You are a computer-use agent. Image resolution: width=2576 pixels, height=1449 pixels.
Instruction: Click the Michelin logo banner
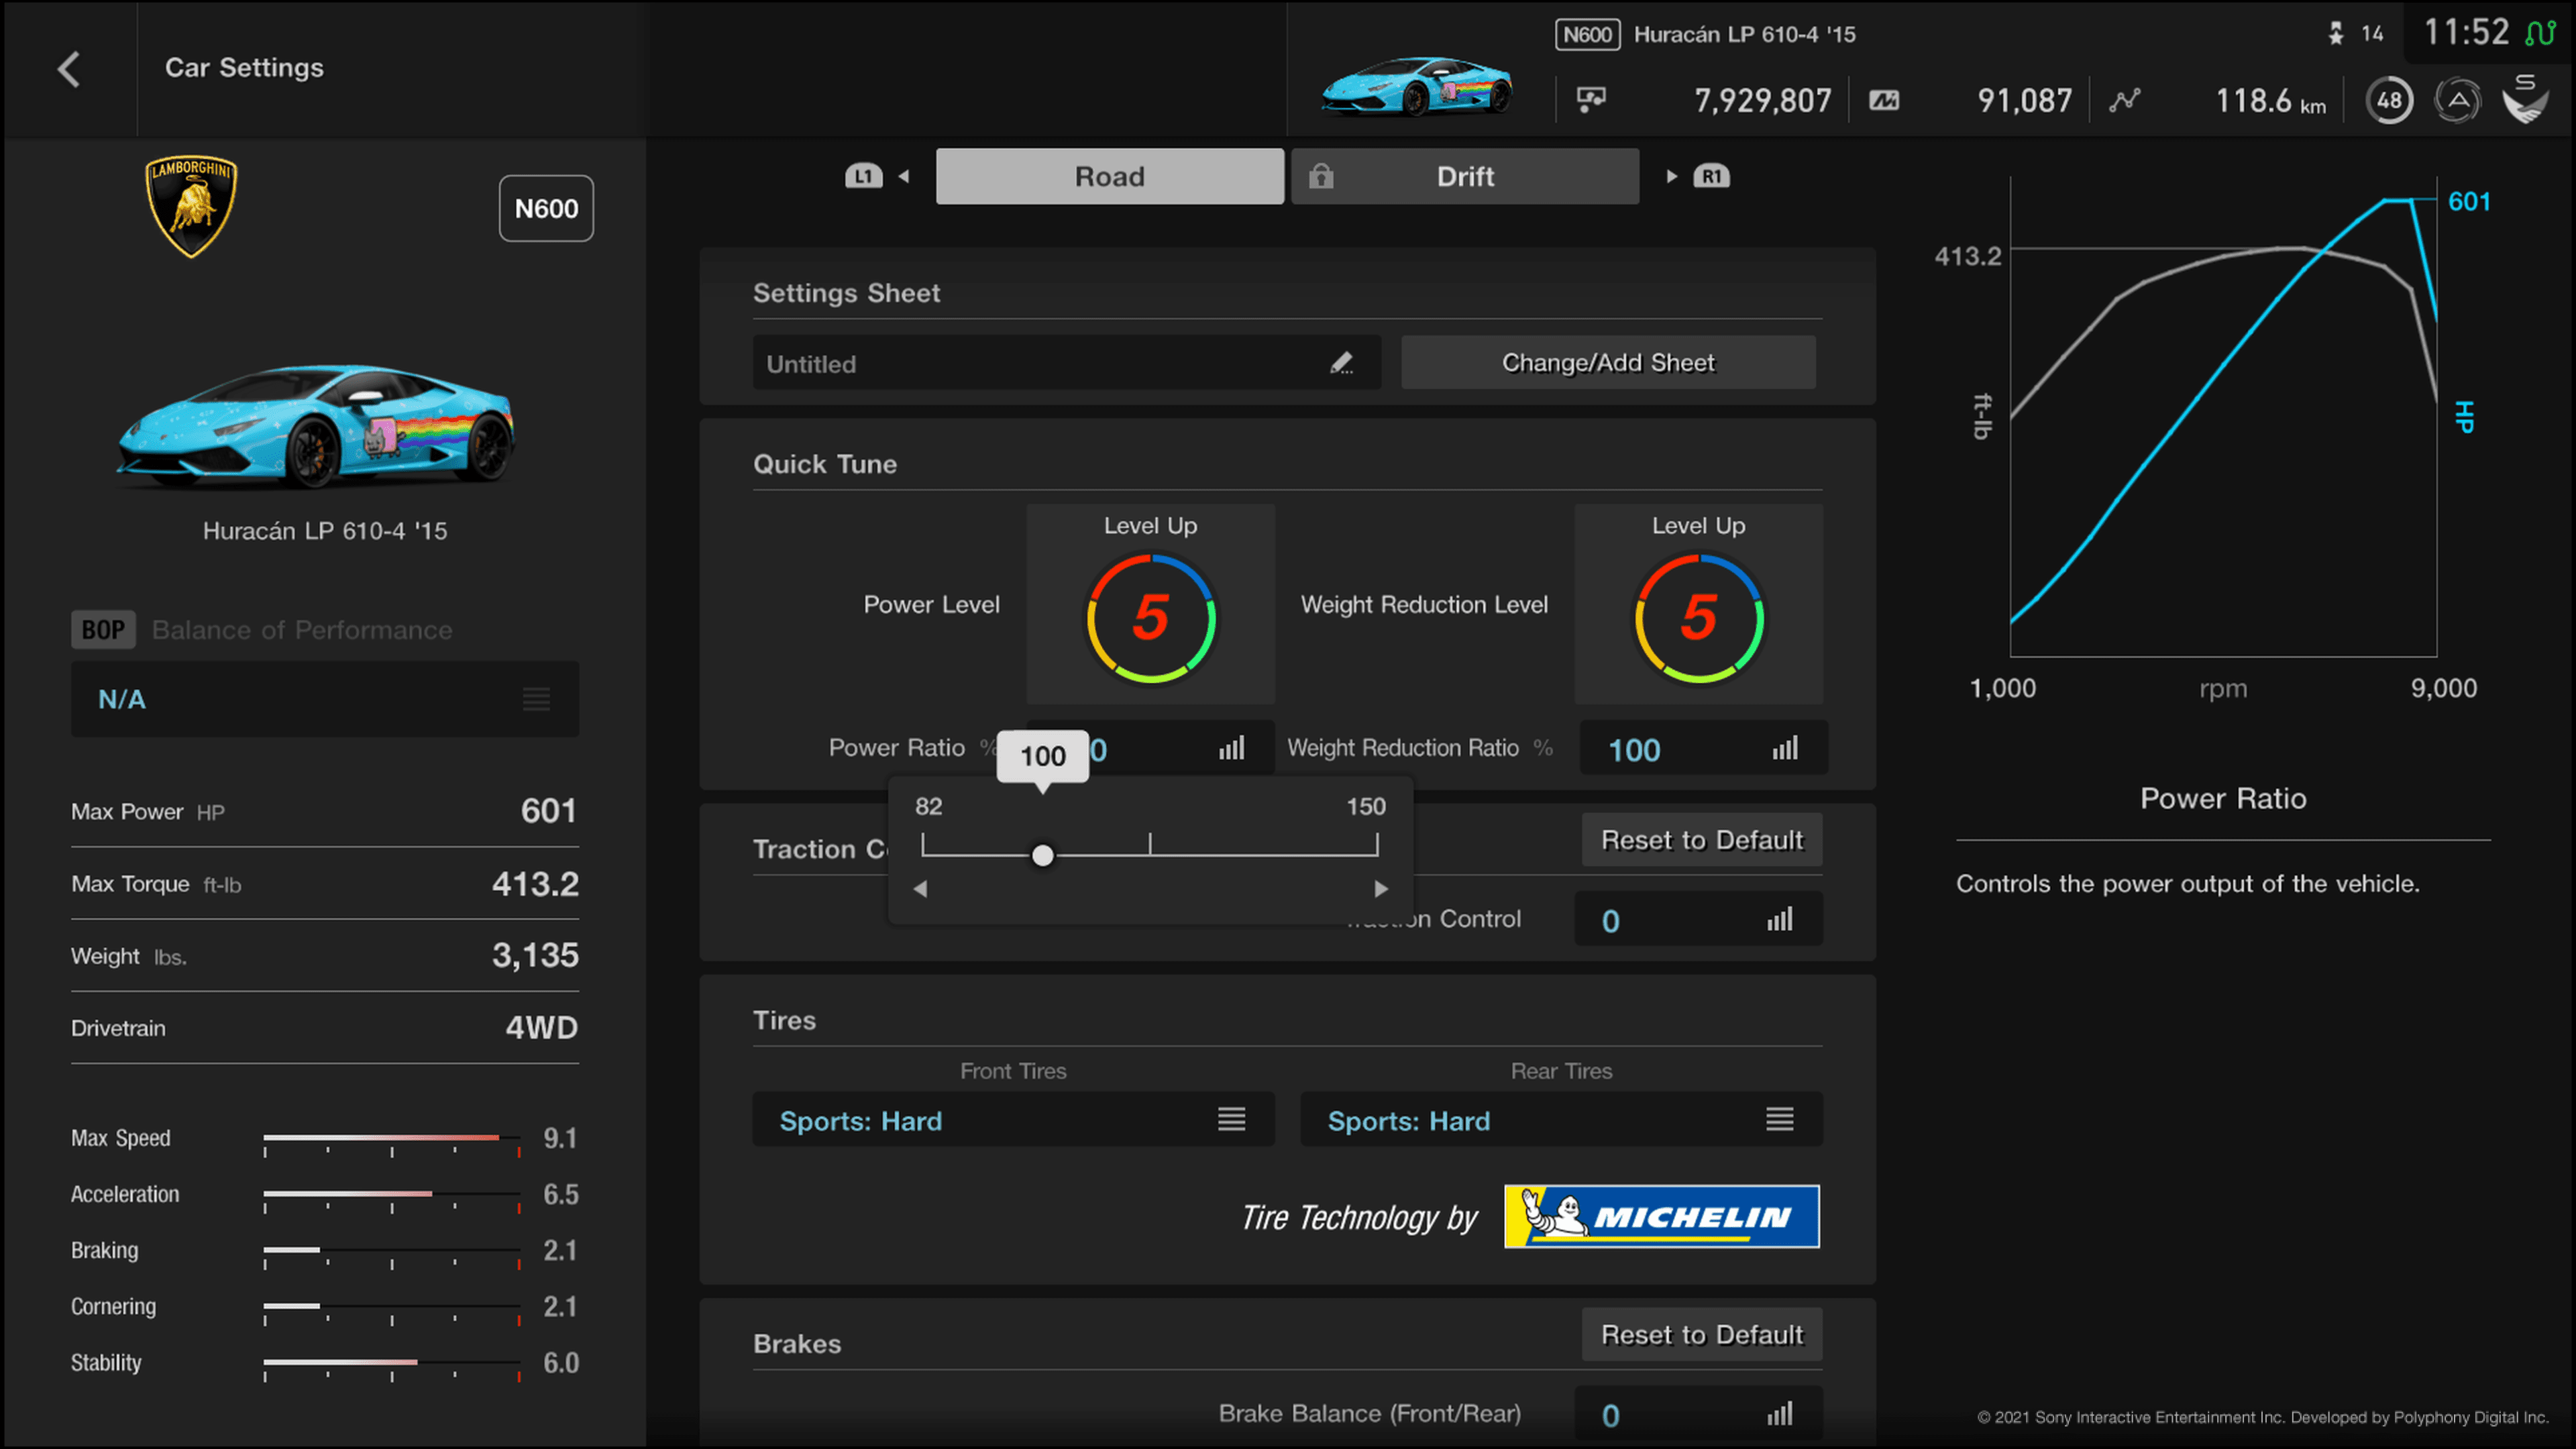pos(1661,1216)
